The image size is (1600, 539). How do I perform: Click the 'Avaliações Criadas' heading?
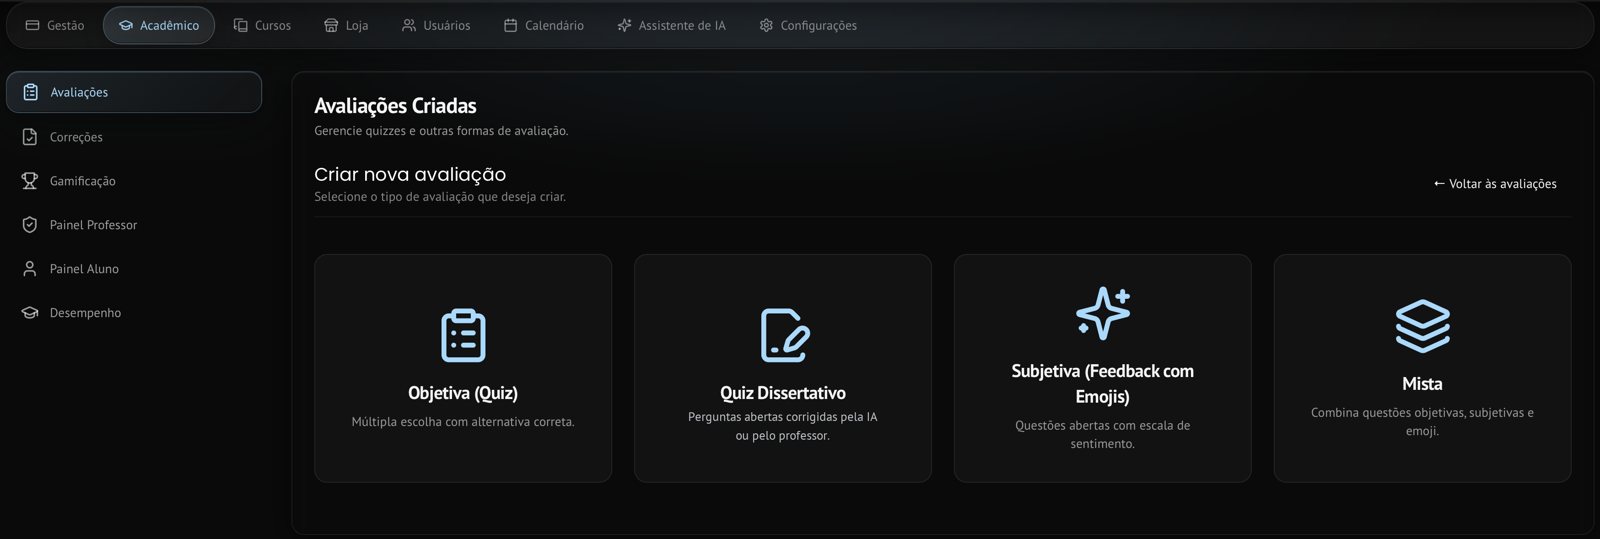point(395,106)
